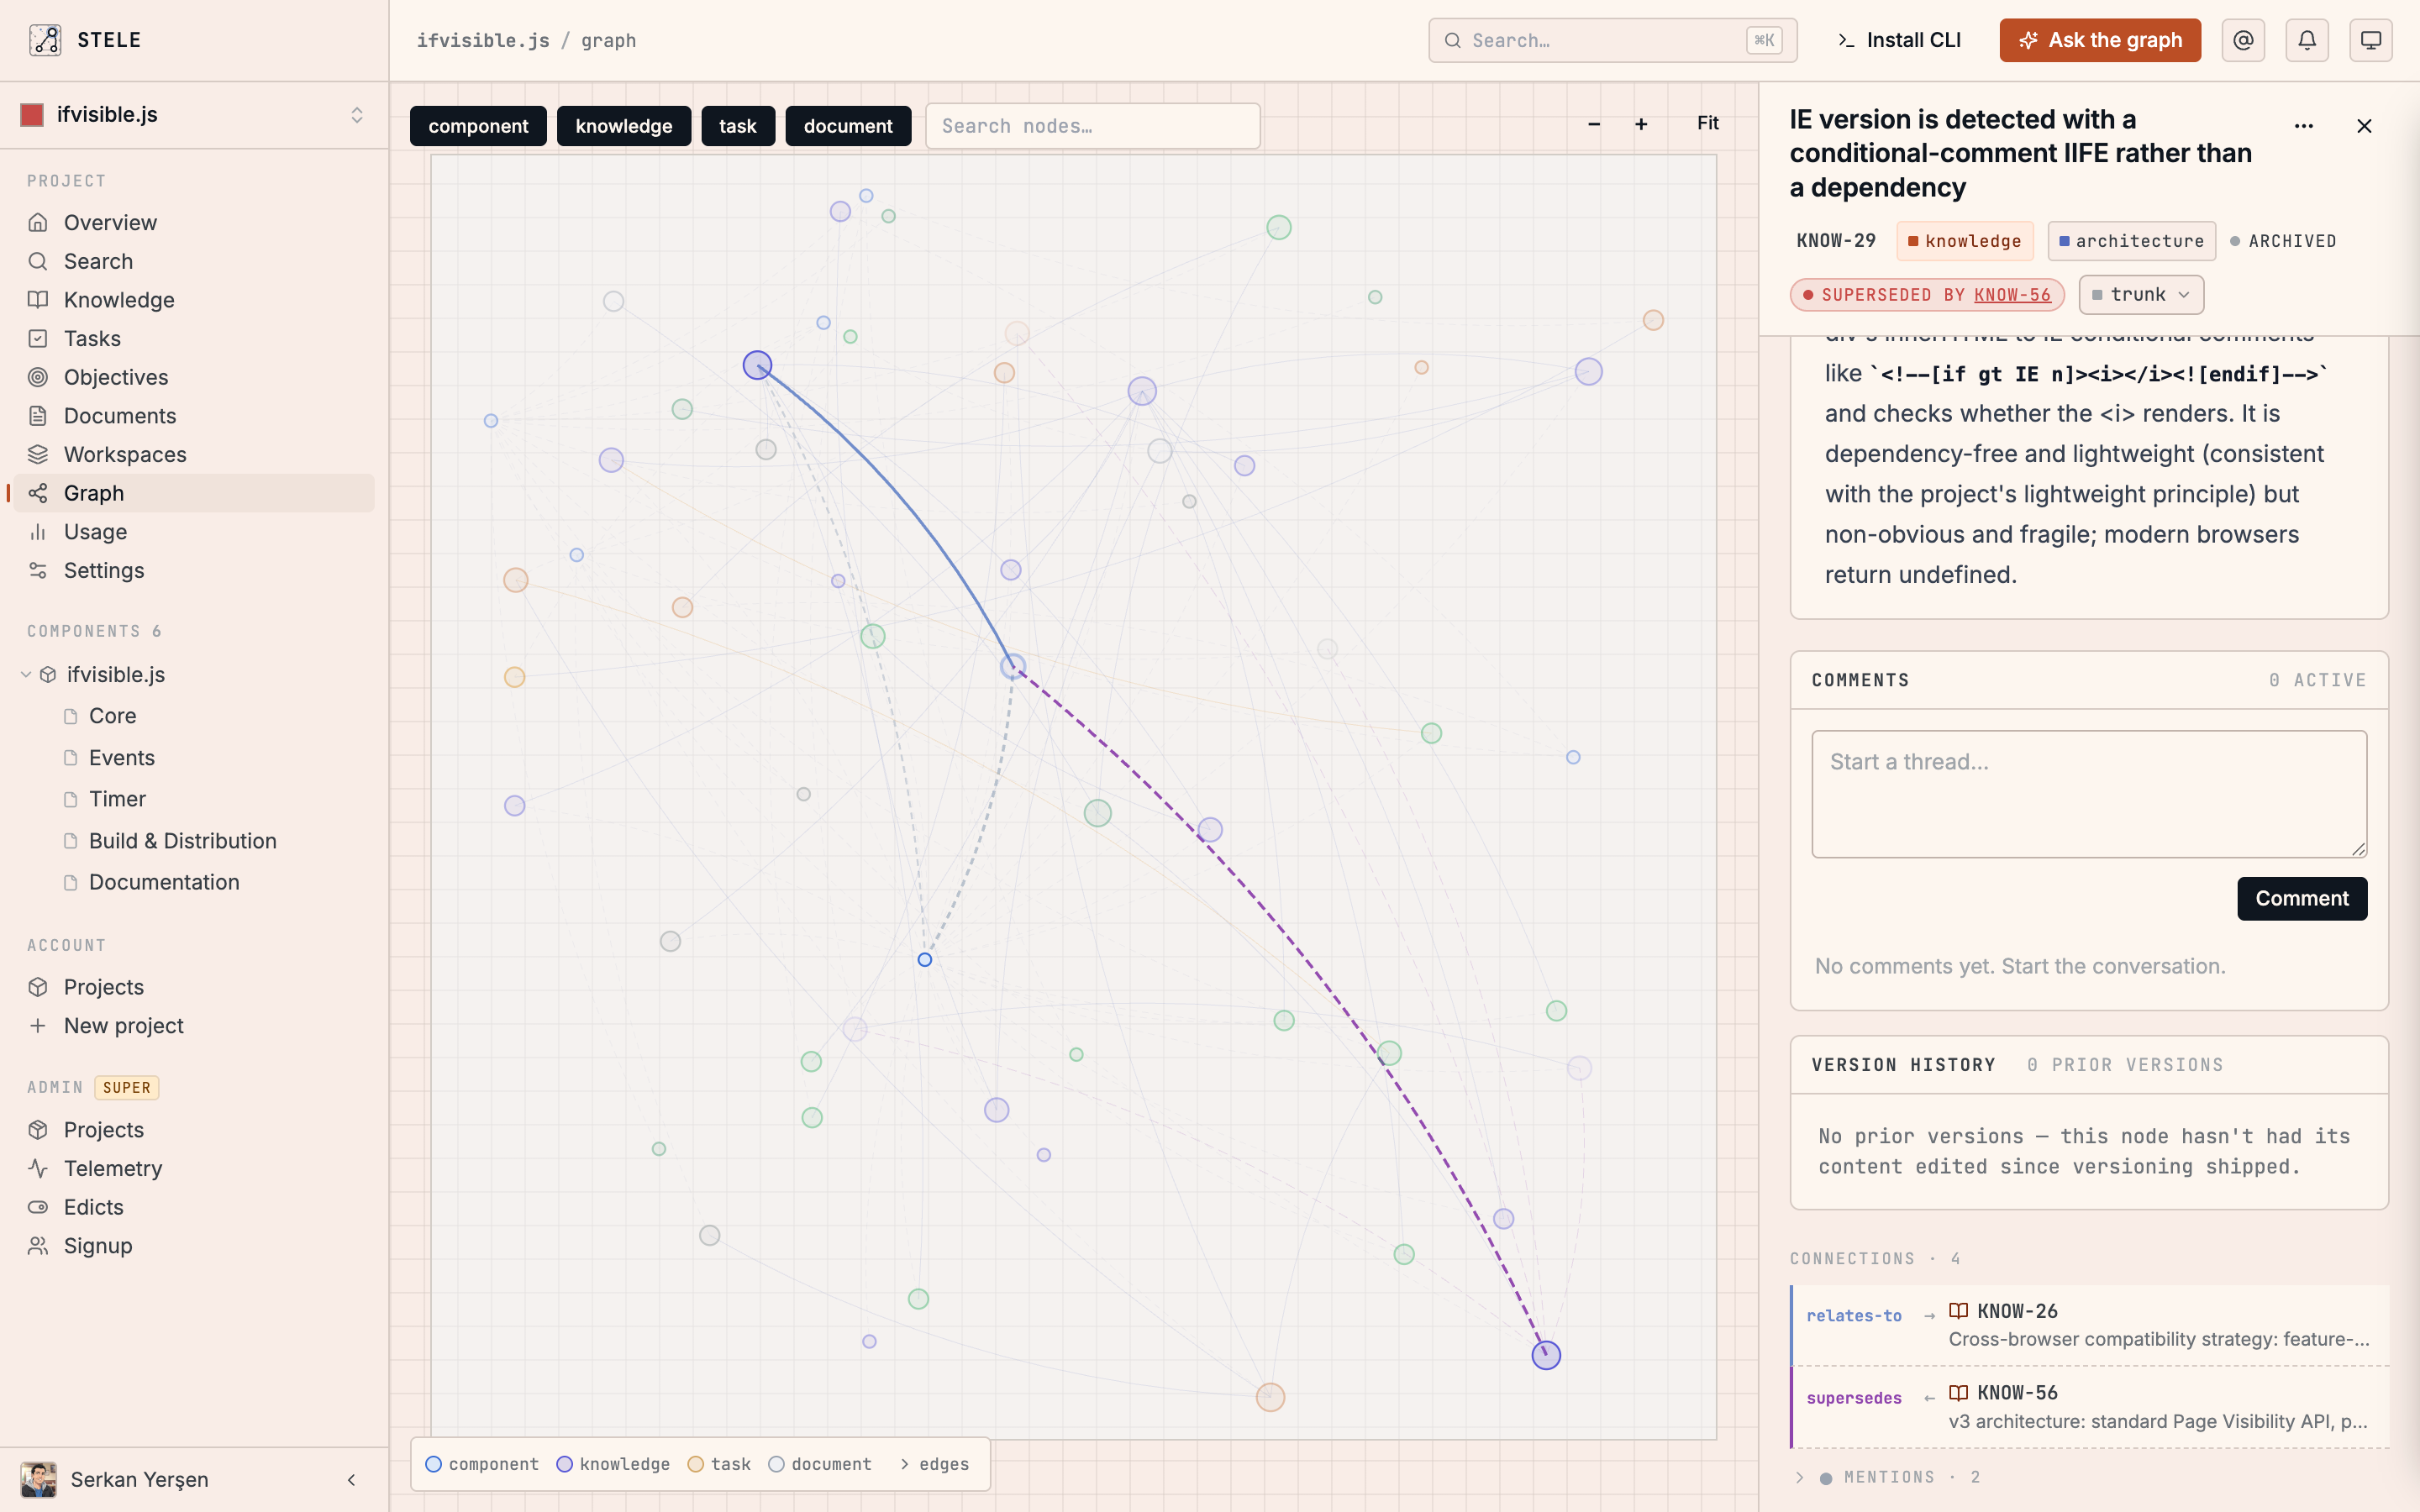Click the Comment button
Image resolution: width=2420 pixels, height=1512 pixels.
[2302, 899]
